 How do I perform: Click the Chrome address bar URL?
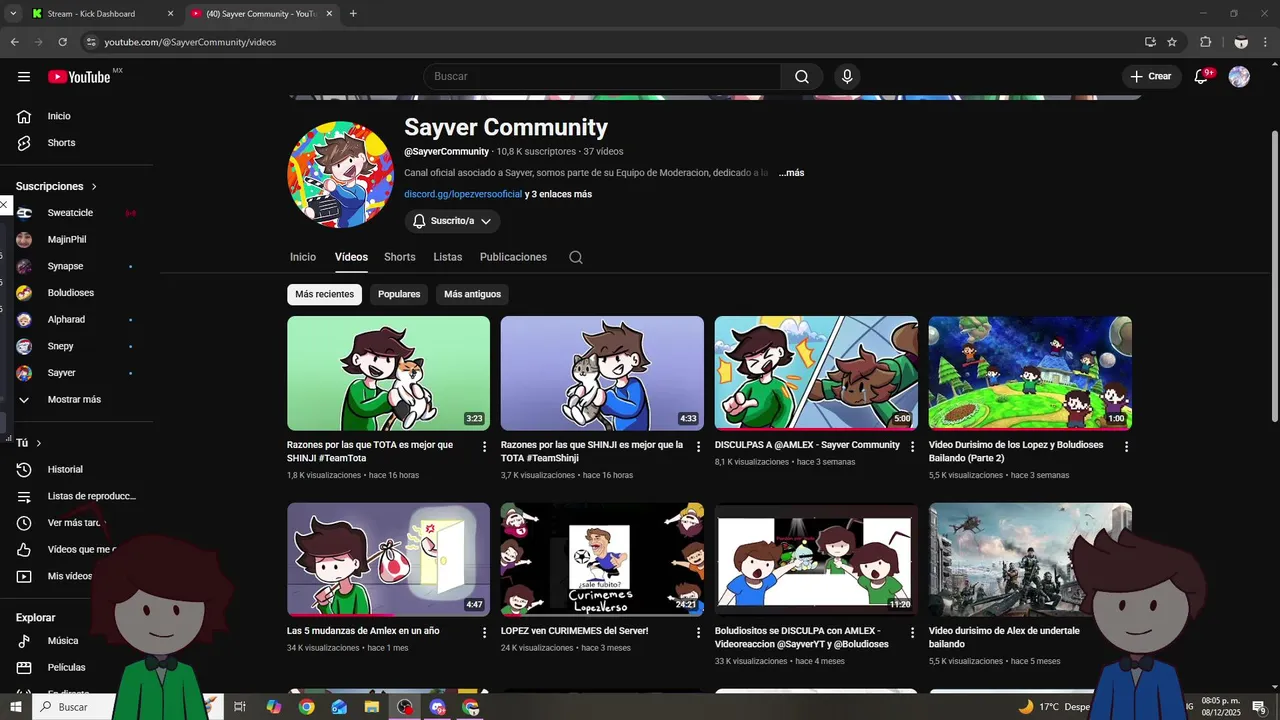(190, 42)
